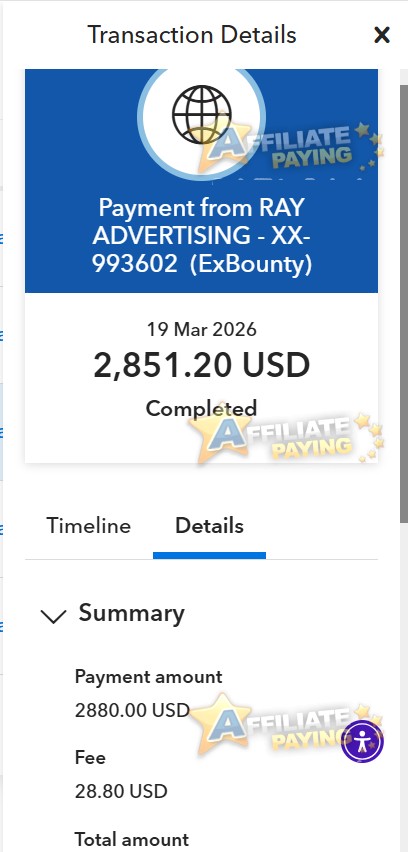Select the 28.80 USD fee value

[121, 791]
